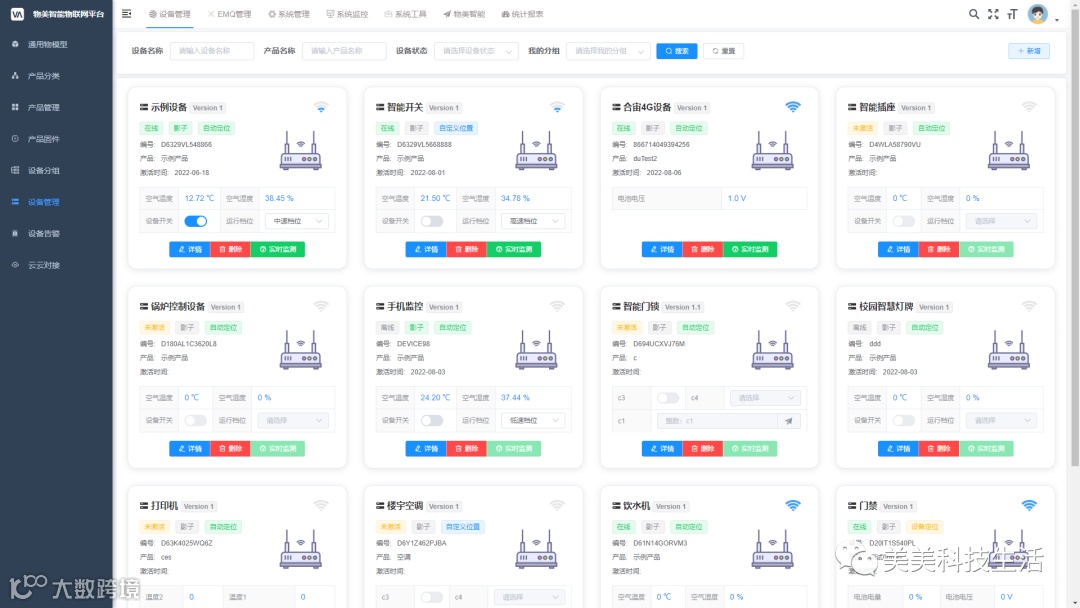Image resolution: width=1080 pixels, height=608 pixels.
Task: Toggle the c3 switch on the 智能门锁 card
Action: pos(667,398)
